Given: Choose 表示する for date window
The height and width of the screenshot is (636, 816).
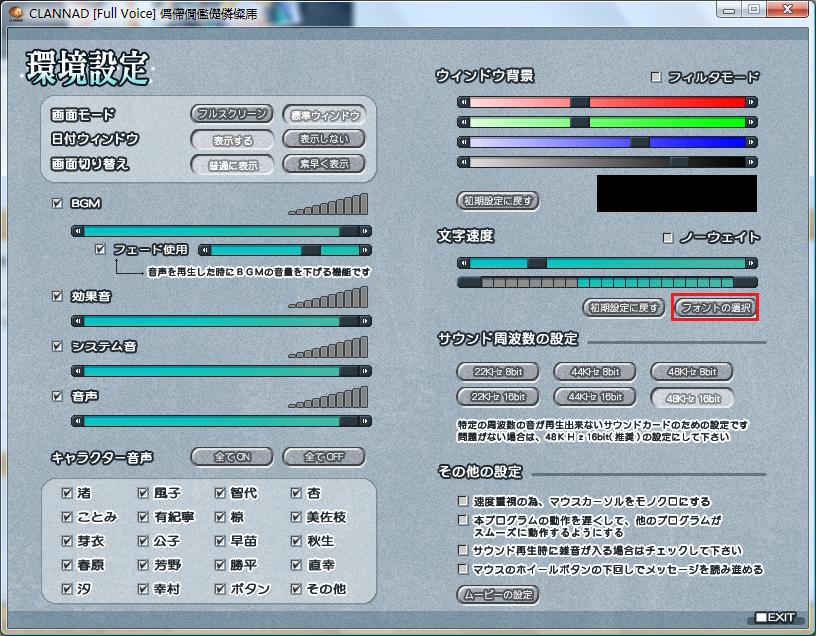Looking at the screenshot, I should pos(232,140).
